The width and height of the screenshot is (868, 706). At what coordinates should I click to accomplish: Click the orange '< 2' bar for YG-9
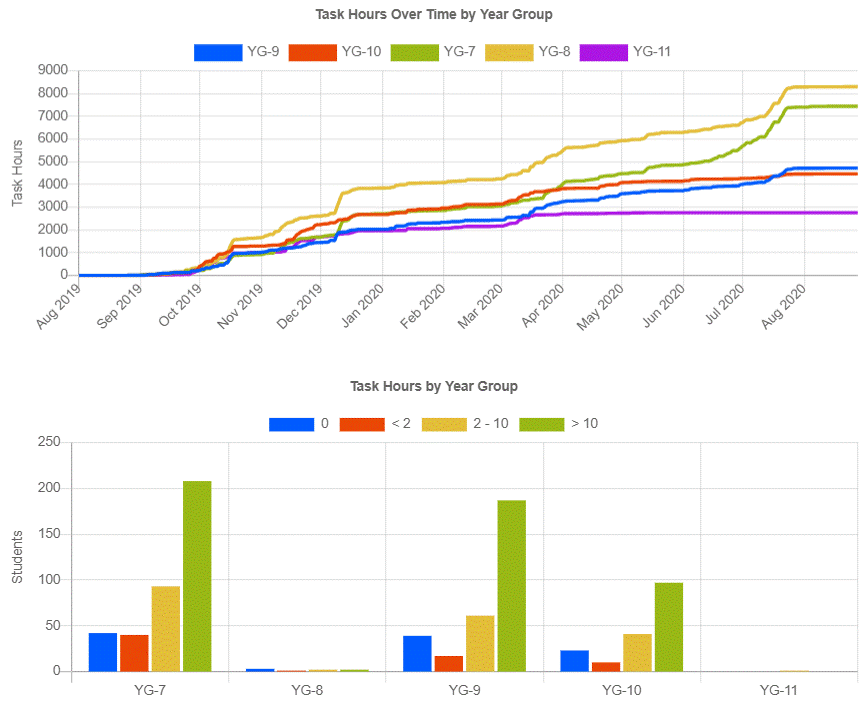pos(449,664)
